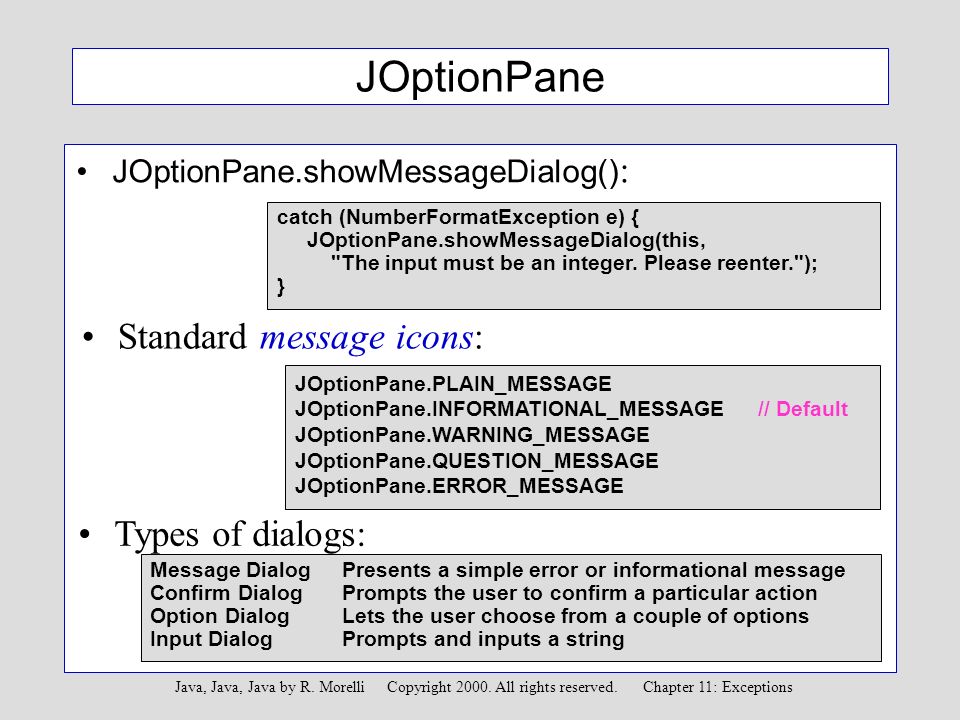The height and width of the screenshot is (720, 960).
Task: Click the Message Dialog label
Action: coord(230,570)
